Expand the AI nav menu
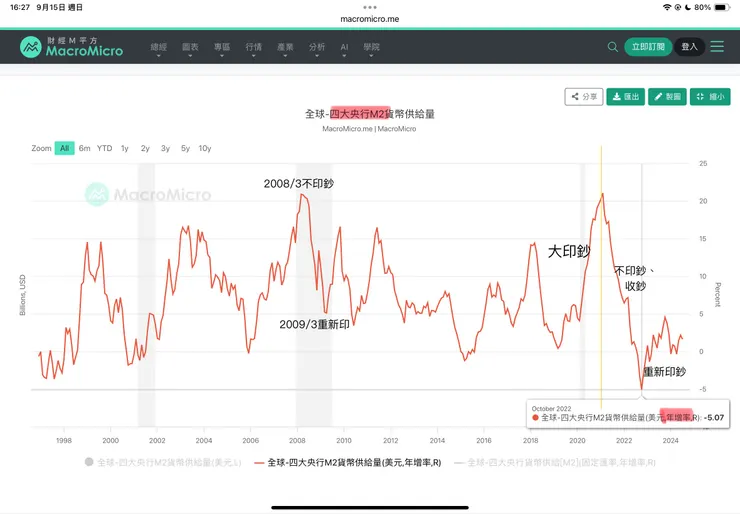740x514 pixels. point(344,47)
